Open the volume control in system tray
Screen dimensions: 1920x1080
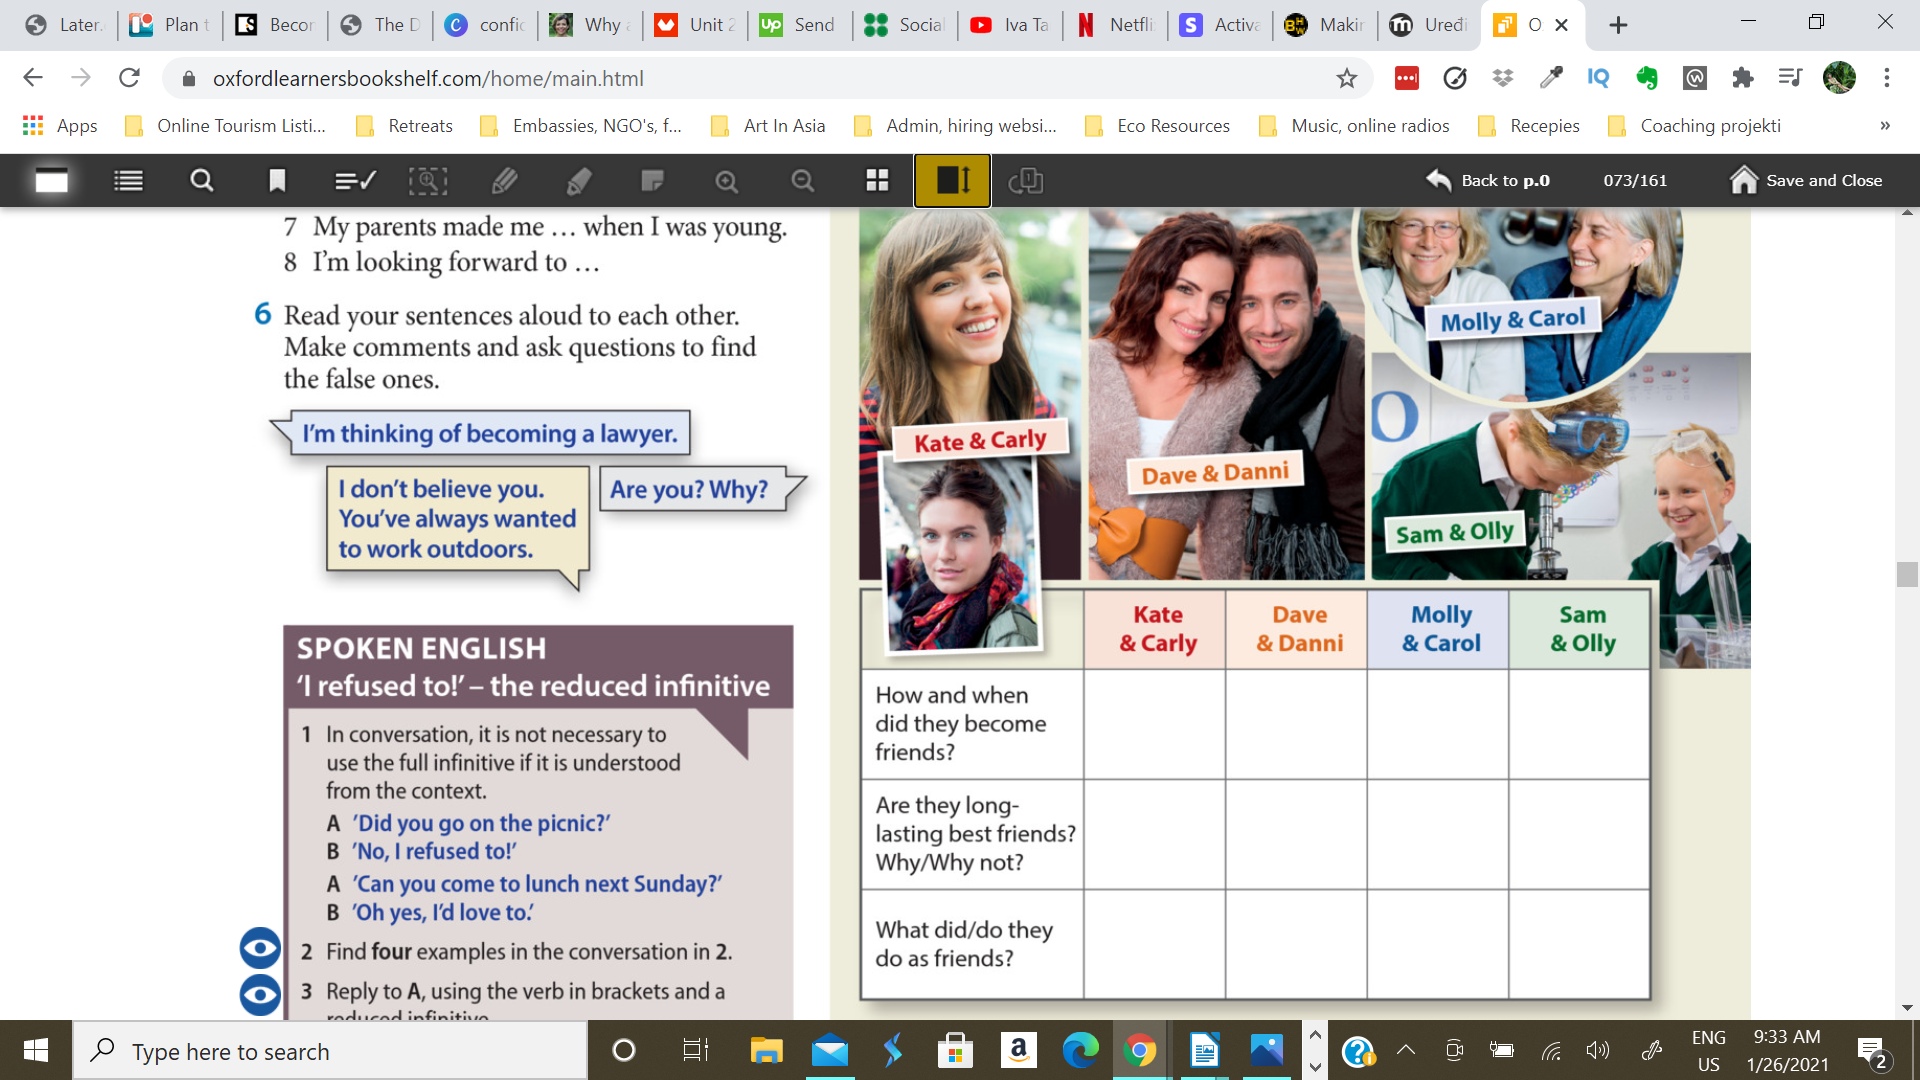tap(1597, 1050)
